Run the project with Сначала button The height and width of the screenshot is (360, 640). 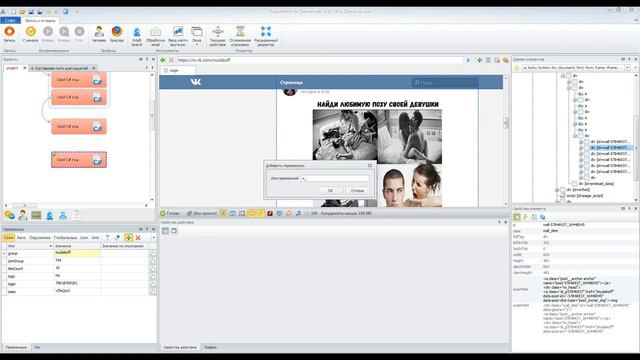coord(31,34)
